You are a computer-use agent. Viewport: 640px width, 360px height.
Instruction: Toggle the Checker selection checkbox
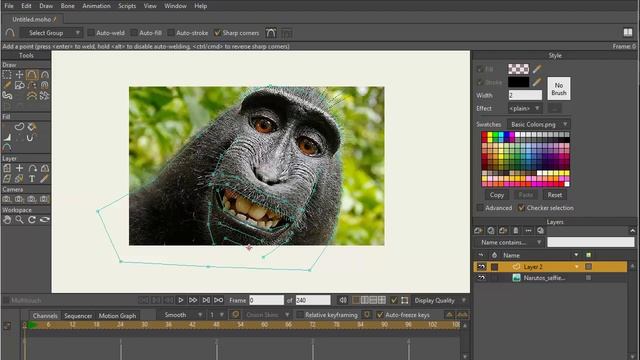coord(521,208)
